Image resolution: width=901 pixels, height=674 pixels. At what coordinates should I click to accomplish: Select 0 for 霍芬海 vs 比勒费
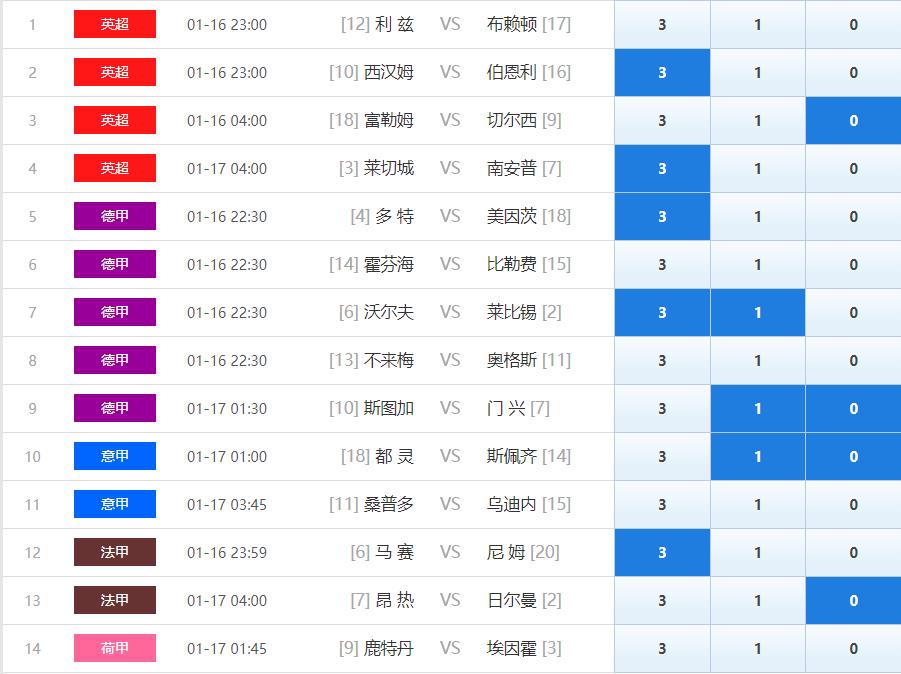(853, 264)
